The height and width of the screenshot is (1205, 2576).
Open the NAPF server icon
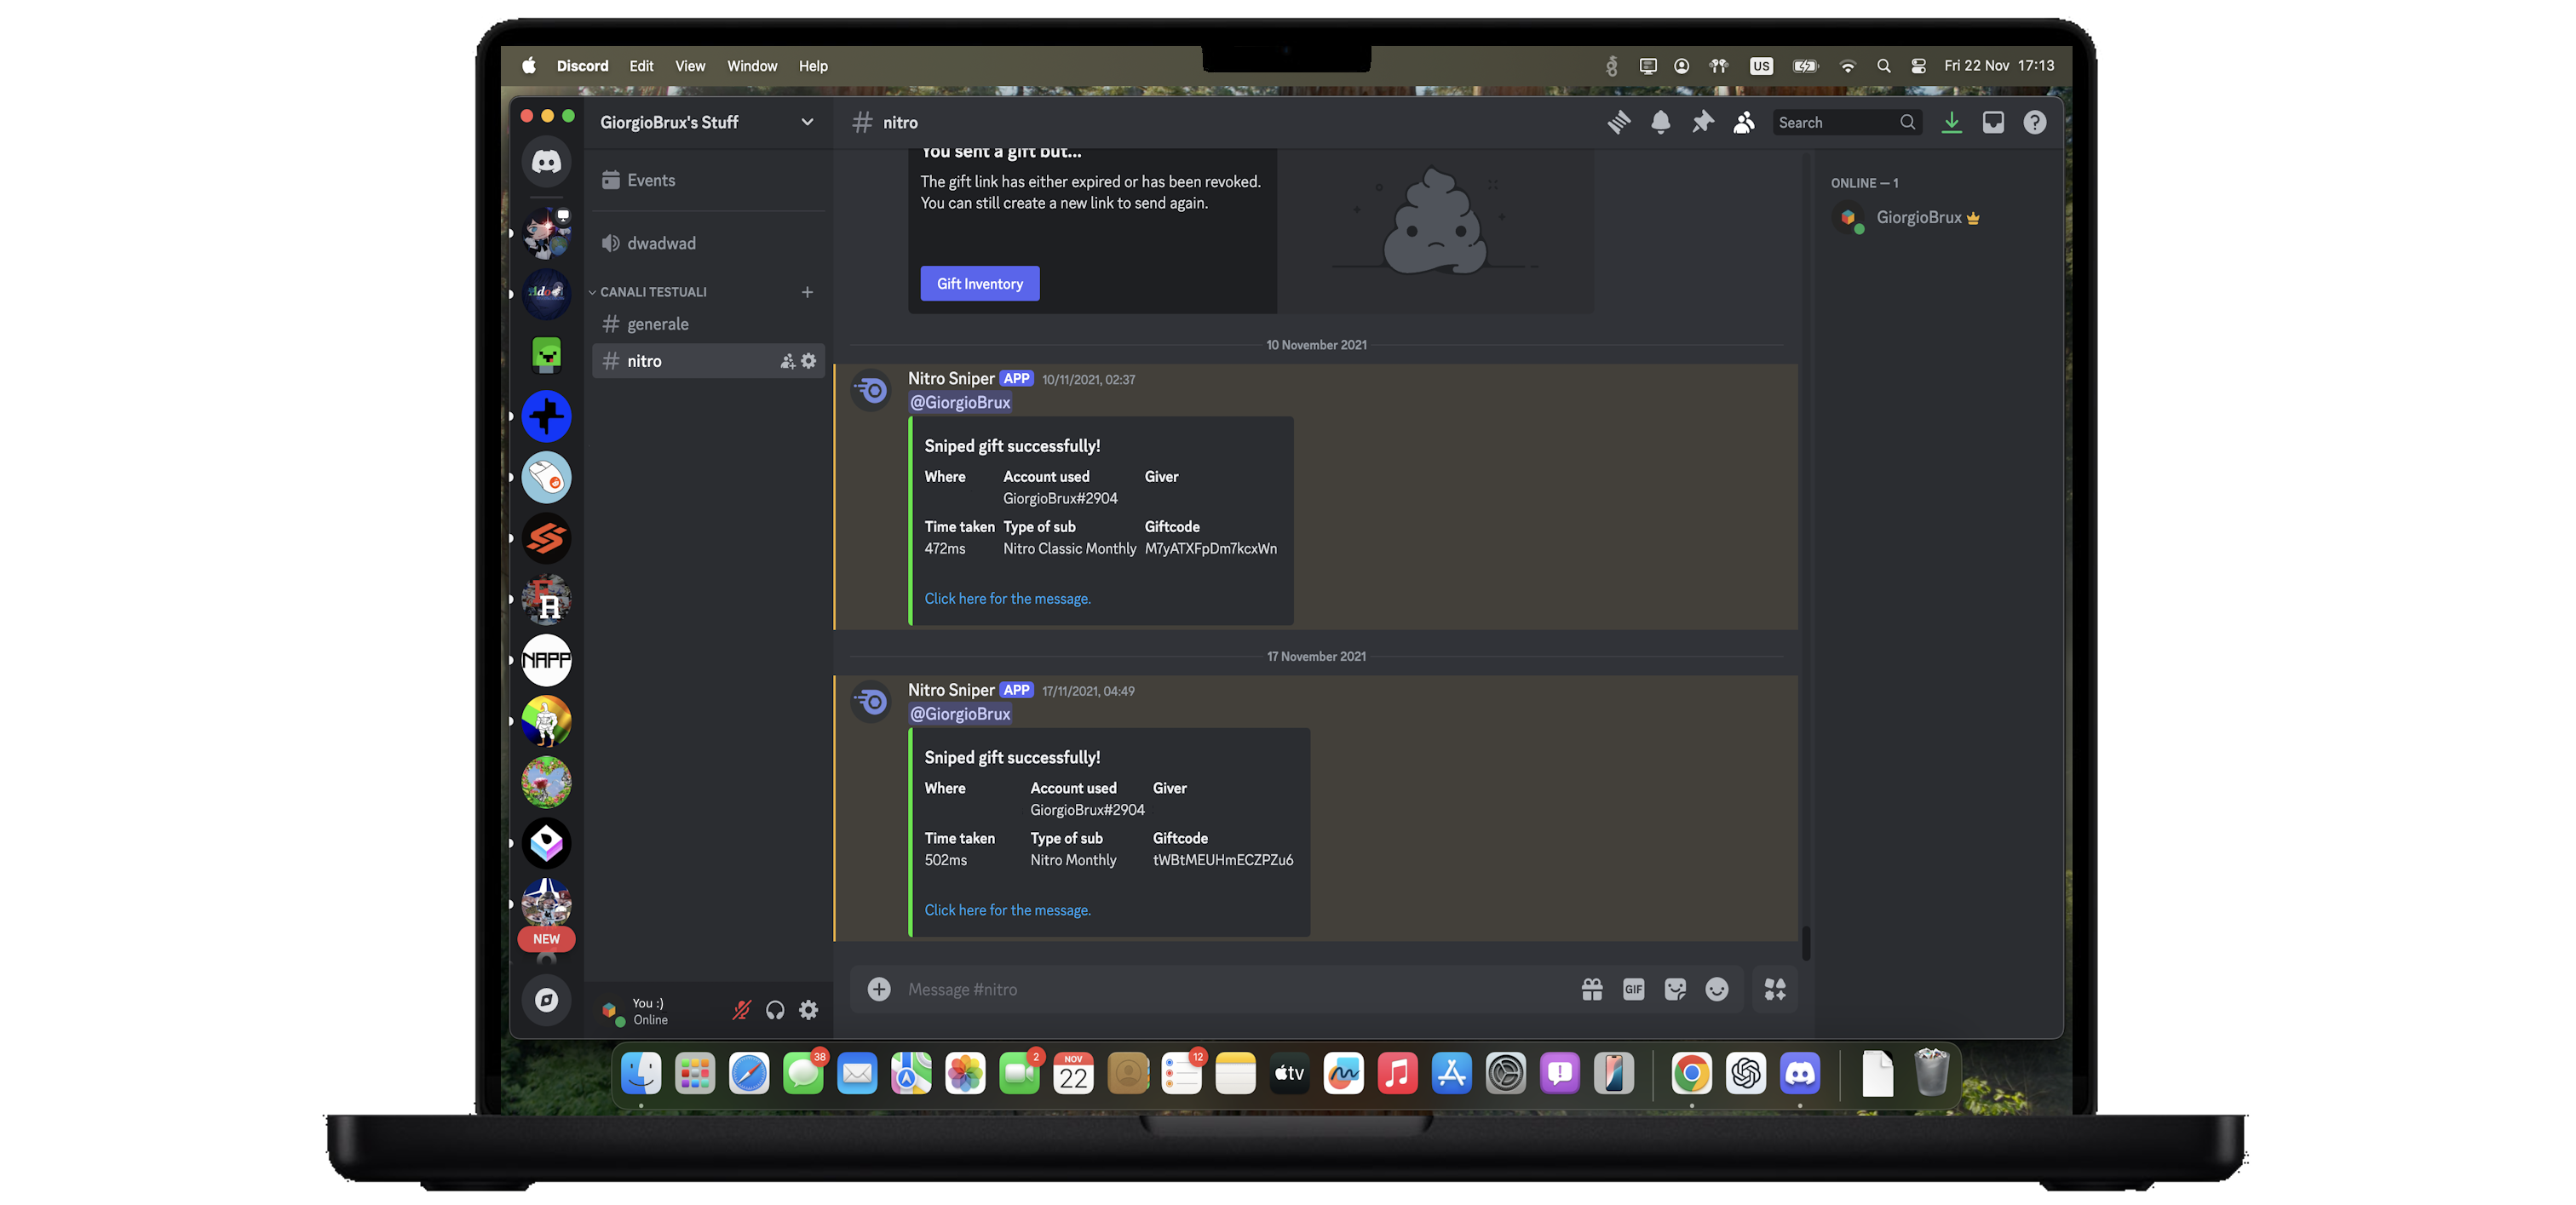point(546,660)
